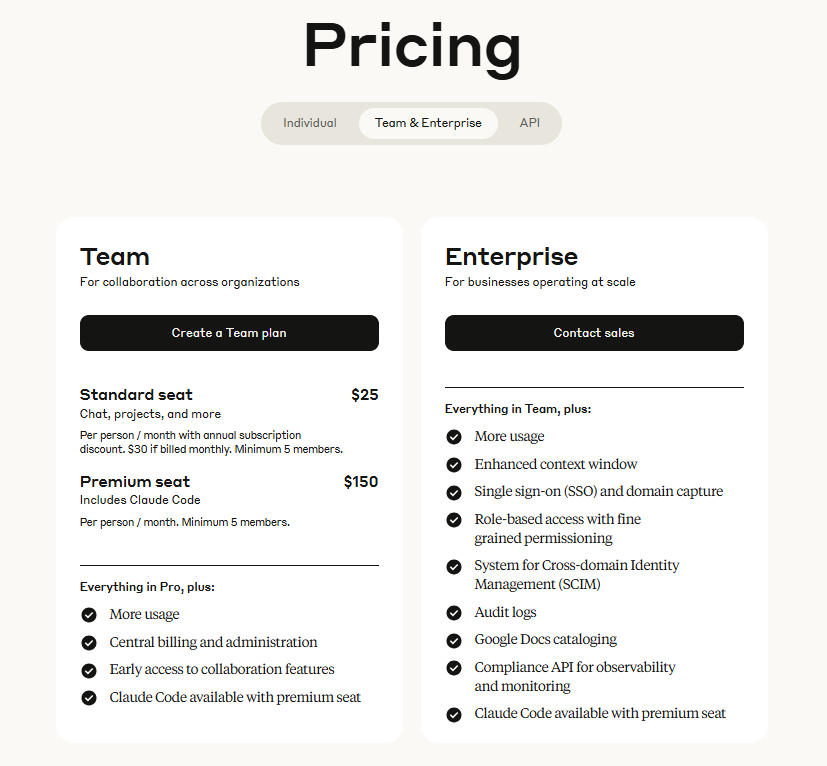Image resolution: width=827 pixels, height=766 pixels.
Task: Click the checkmark beside More usage under Team
Action: coord(89,614)
